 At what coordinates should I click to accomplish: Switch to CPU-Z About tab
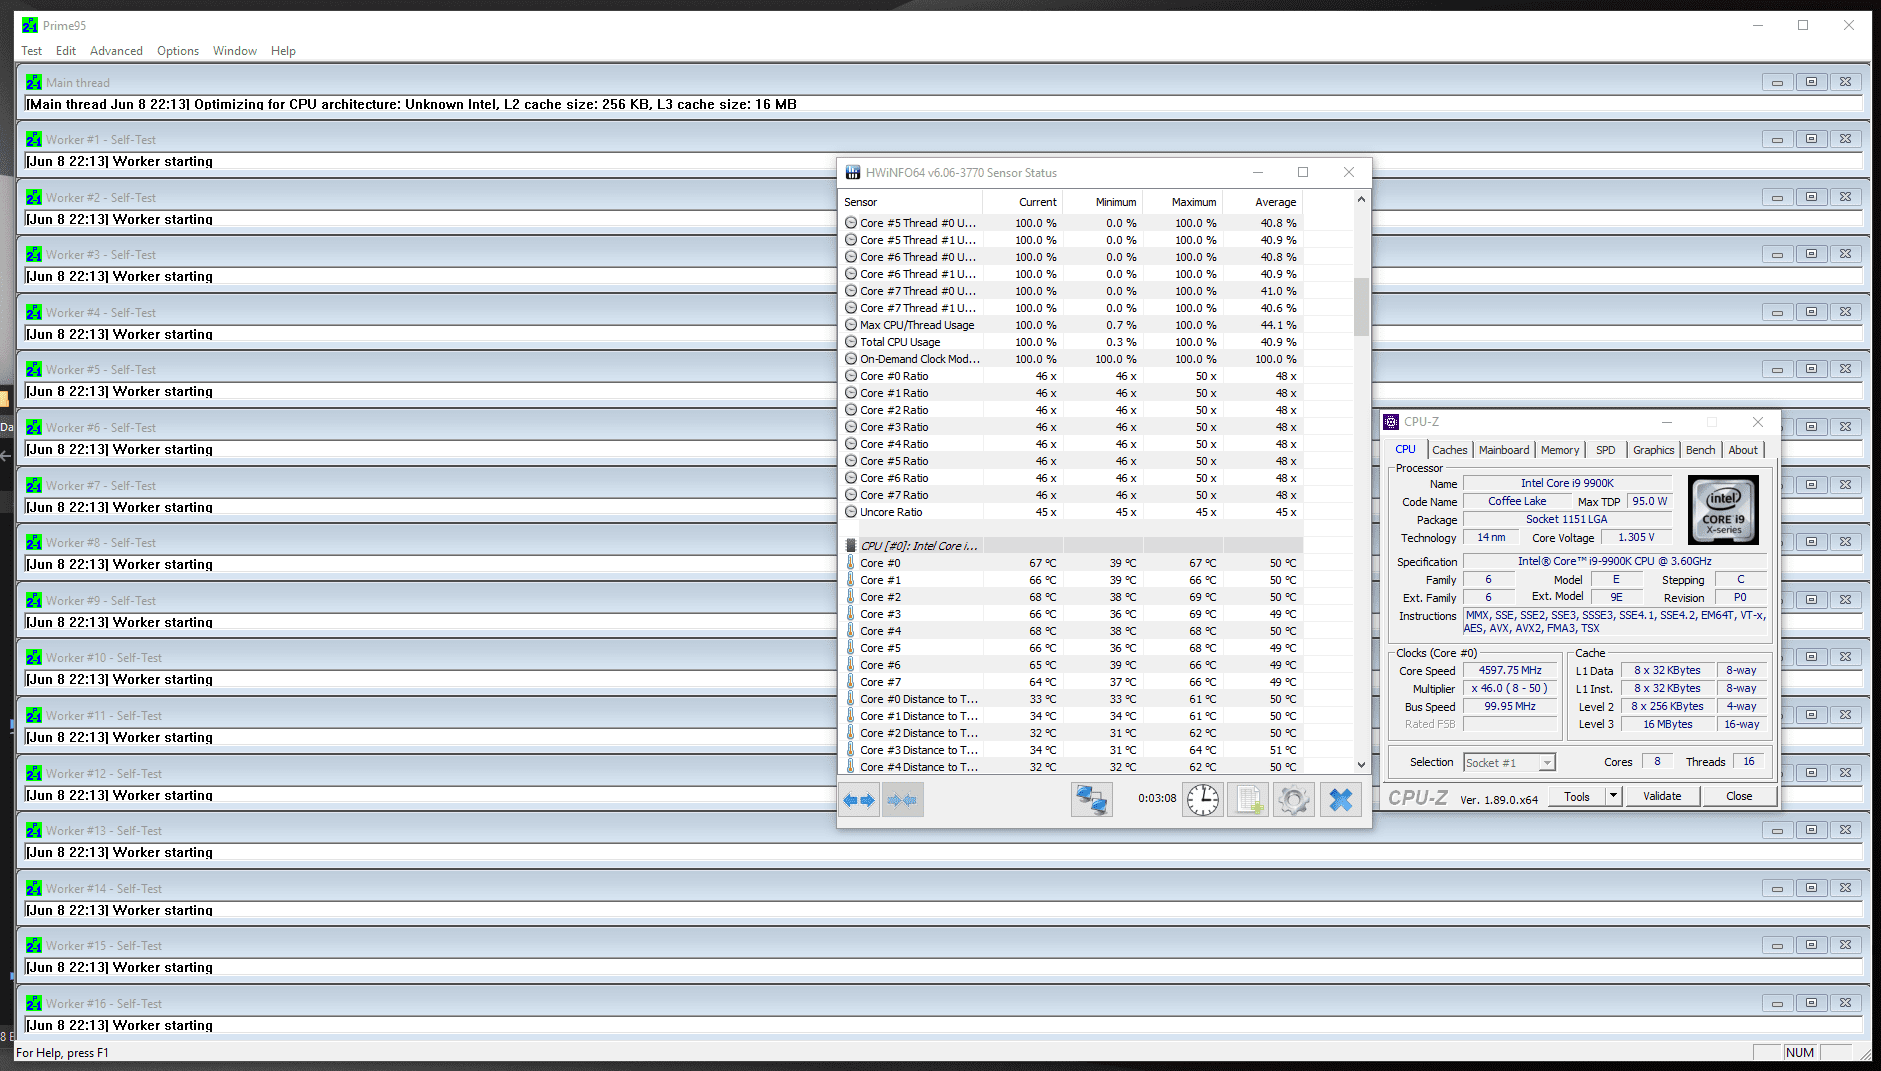click(x=1743, y=450)
